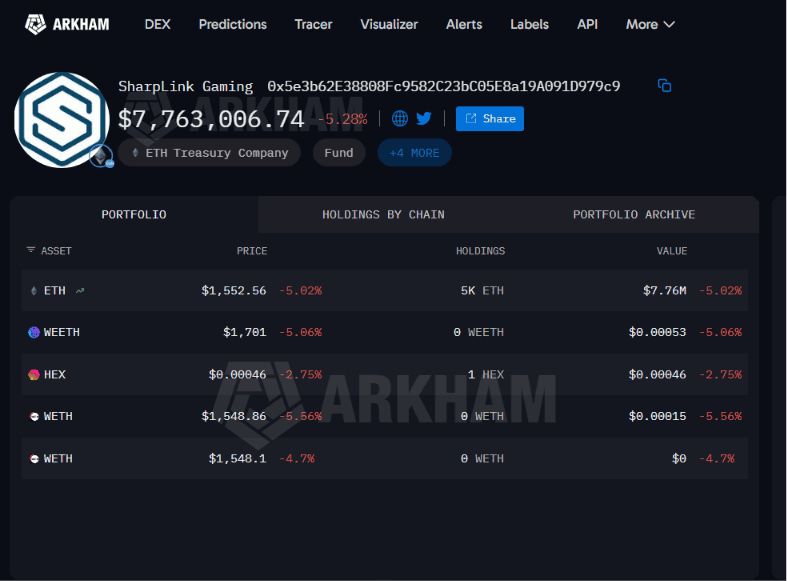Viewport: 787px width, 581px height.
Task: Click the HEX asset name
Action: (x=55, y=374)
